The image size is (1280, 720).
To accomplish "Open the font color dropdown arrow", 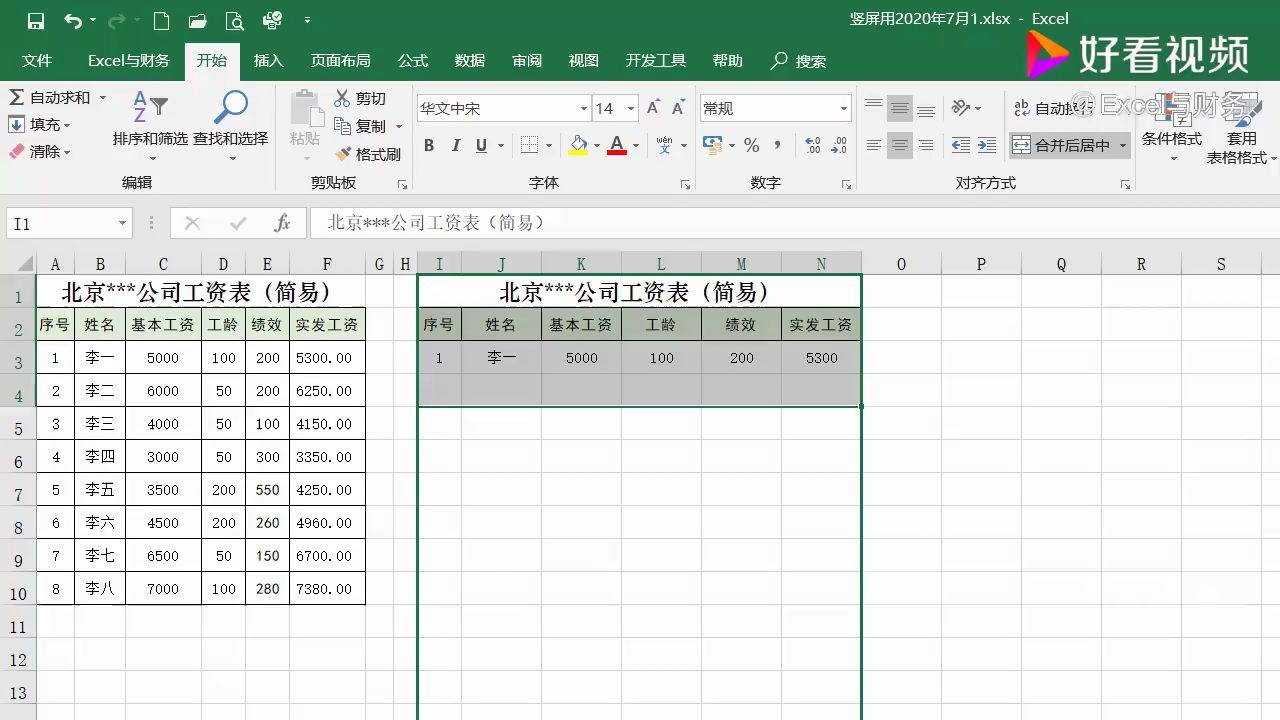I will click(x=636, y=145).
